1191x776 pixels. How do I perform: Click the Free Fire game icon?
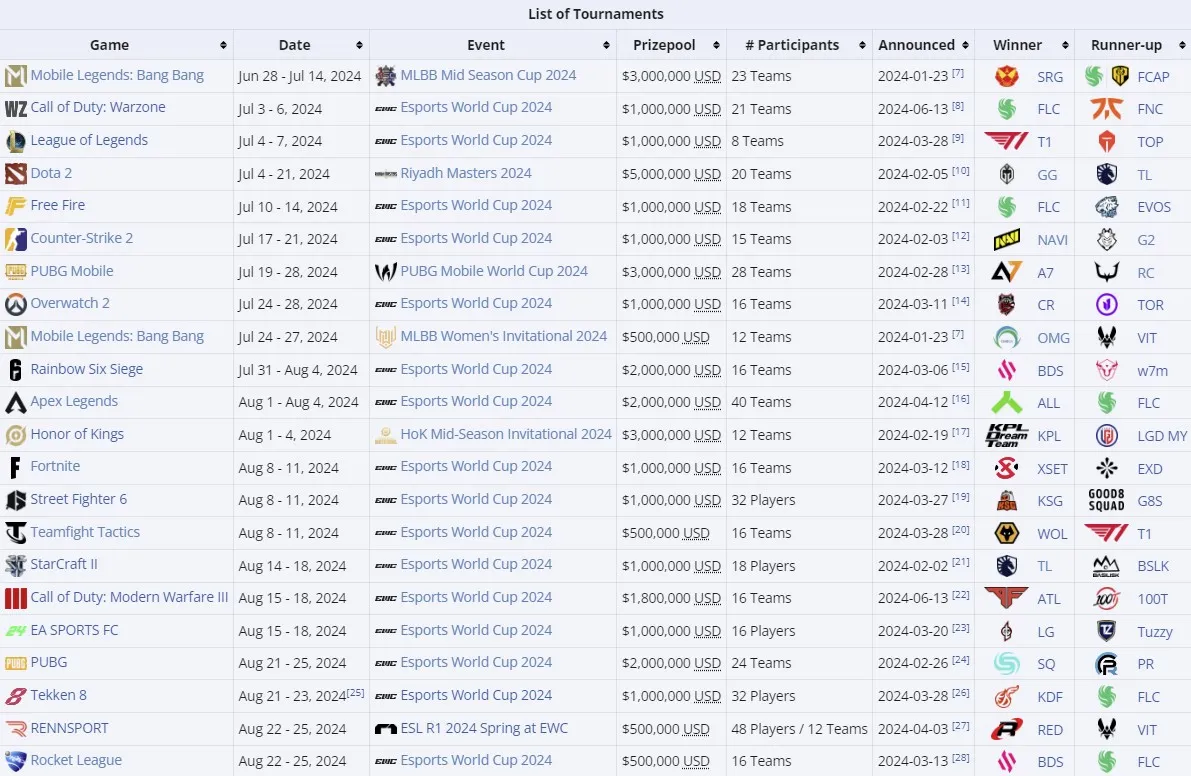tap(15, 207)
